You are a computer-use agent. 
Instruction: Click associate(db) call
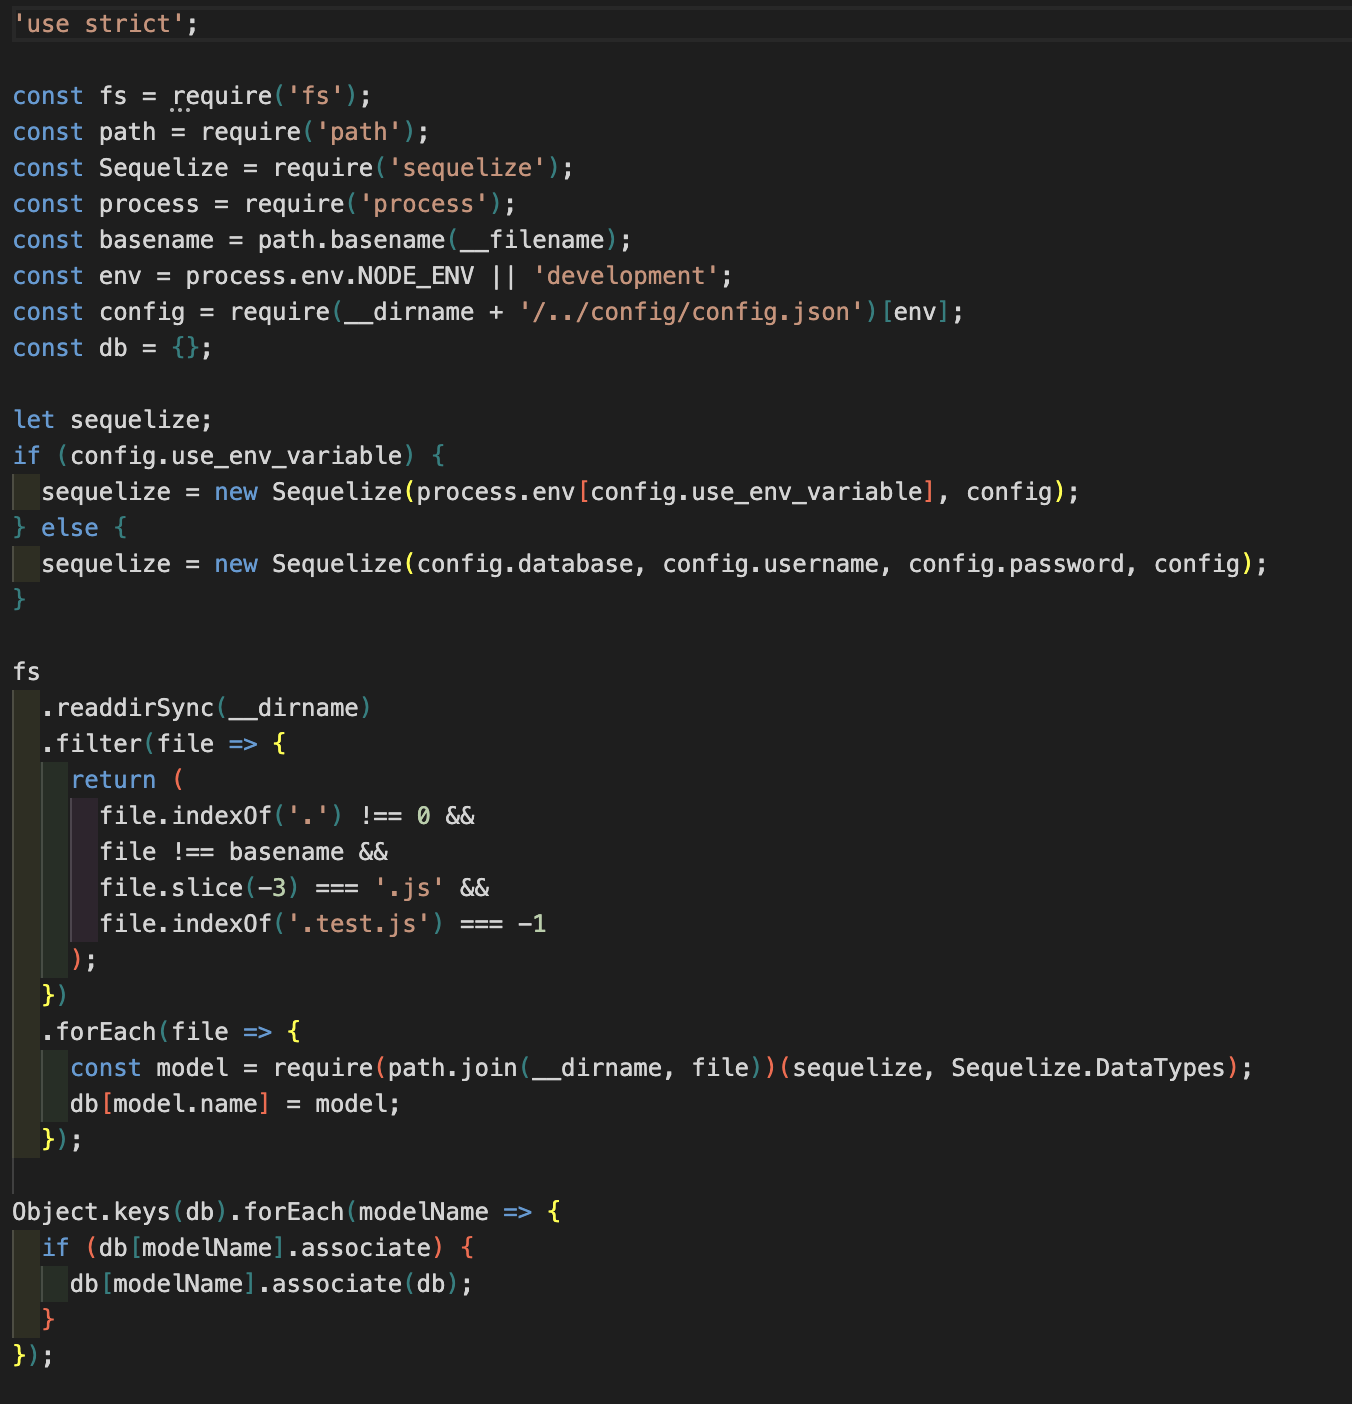point(366,1284)
